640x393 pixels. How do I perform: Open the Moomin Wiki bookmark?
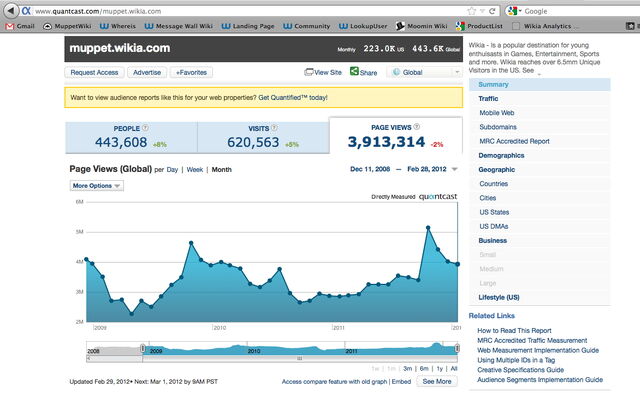pyautogui.click(x=422, y=26)
